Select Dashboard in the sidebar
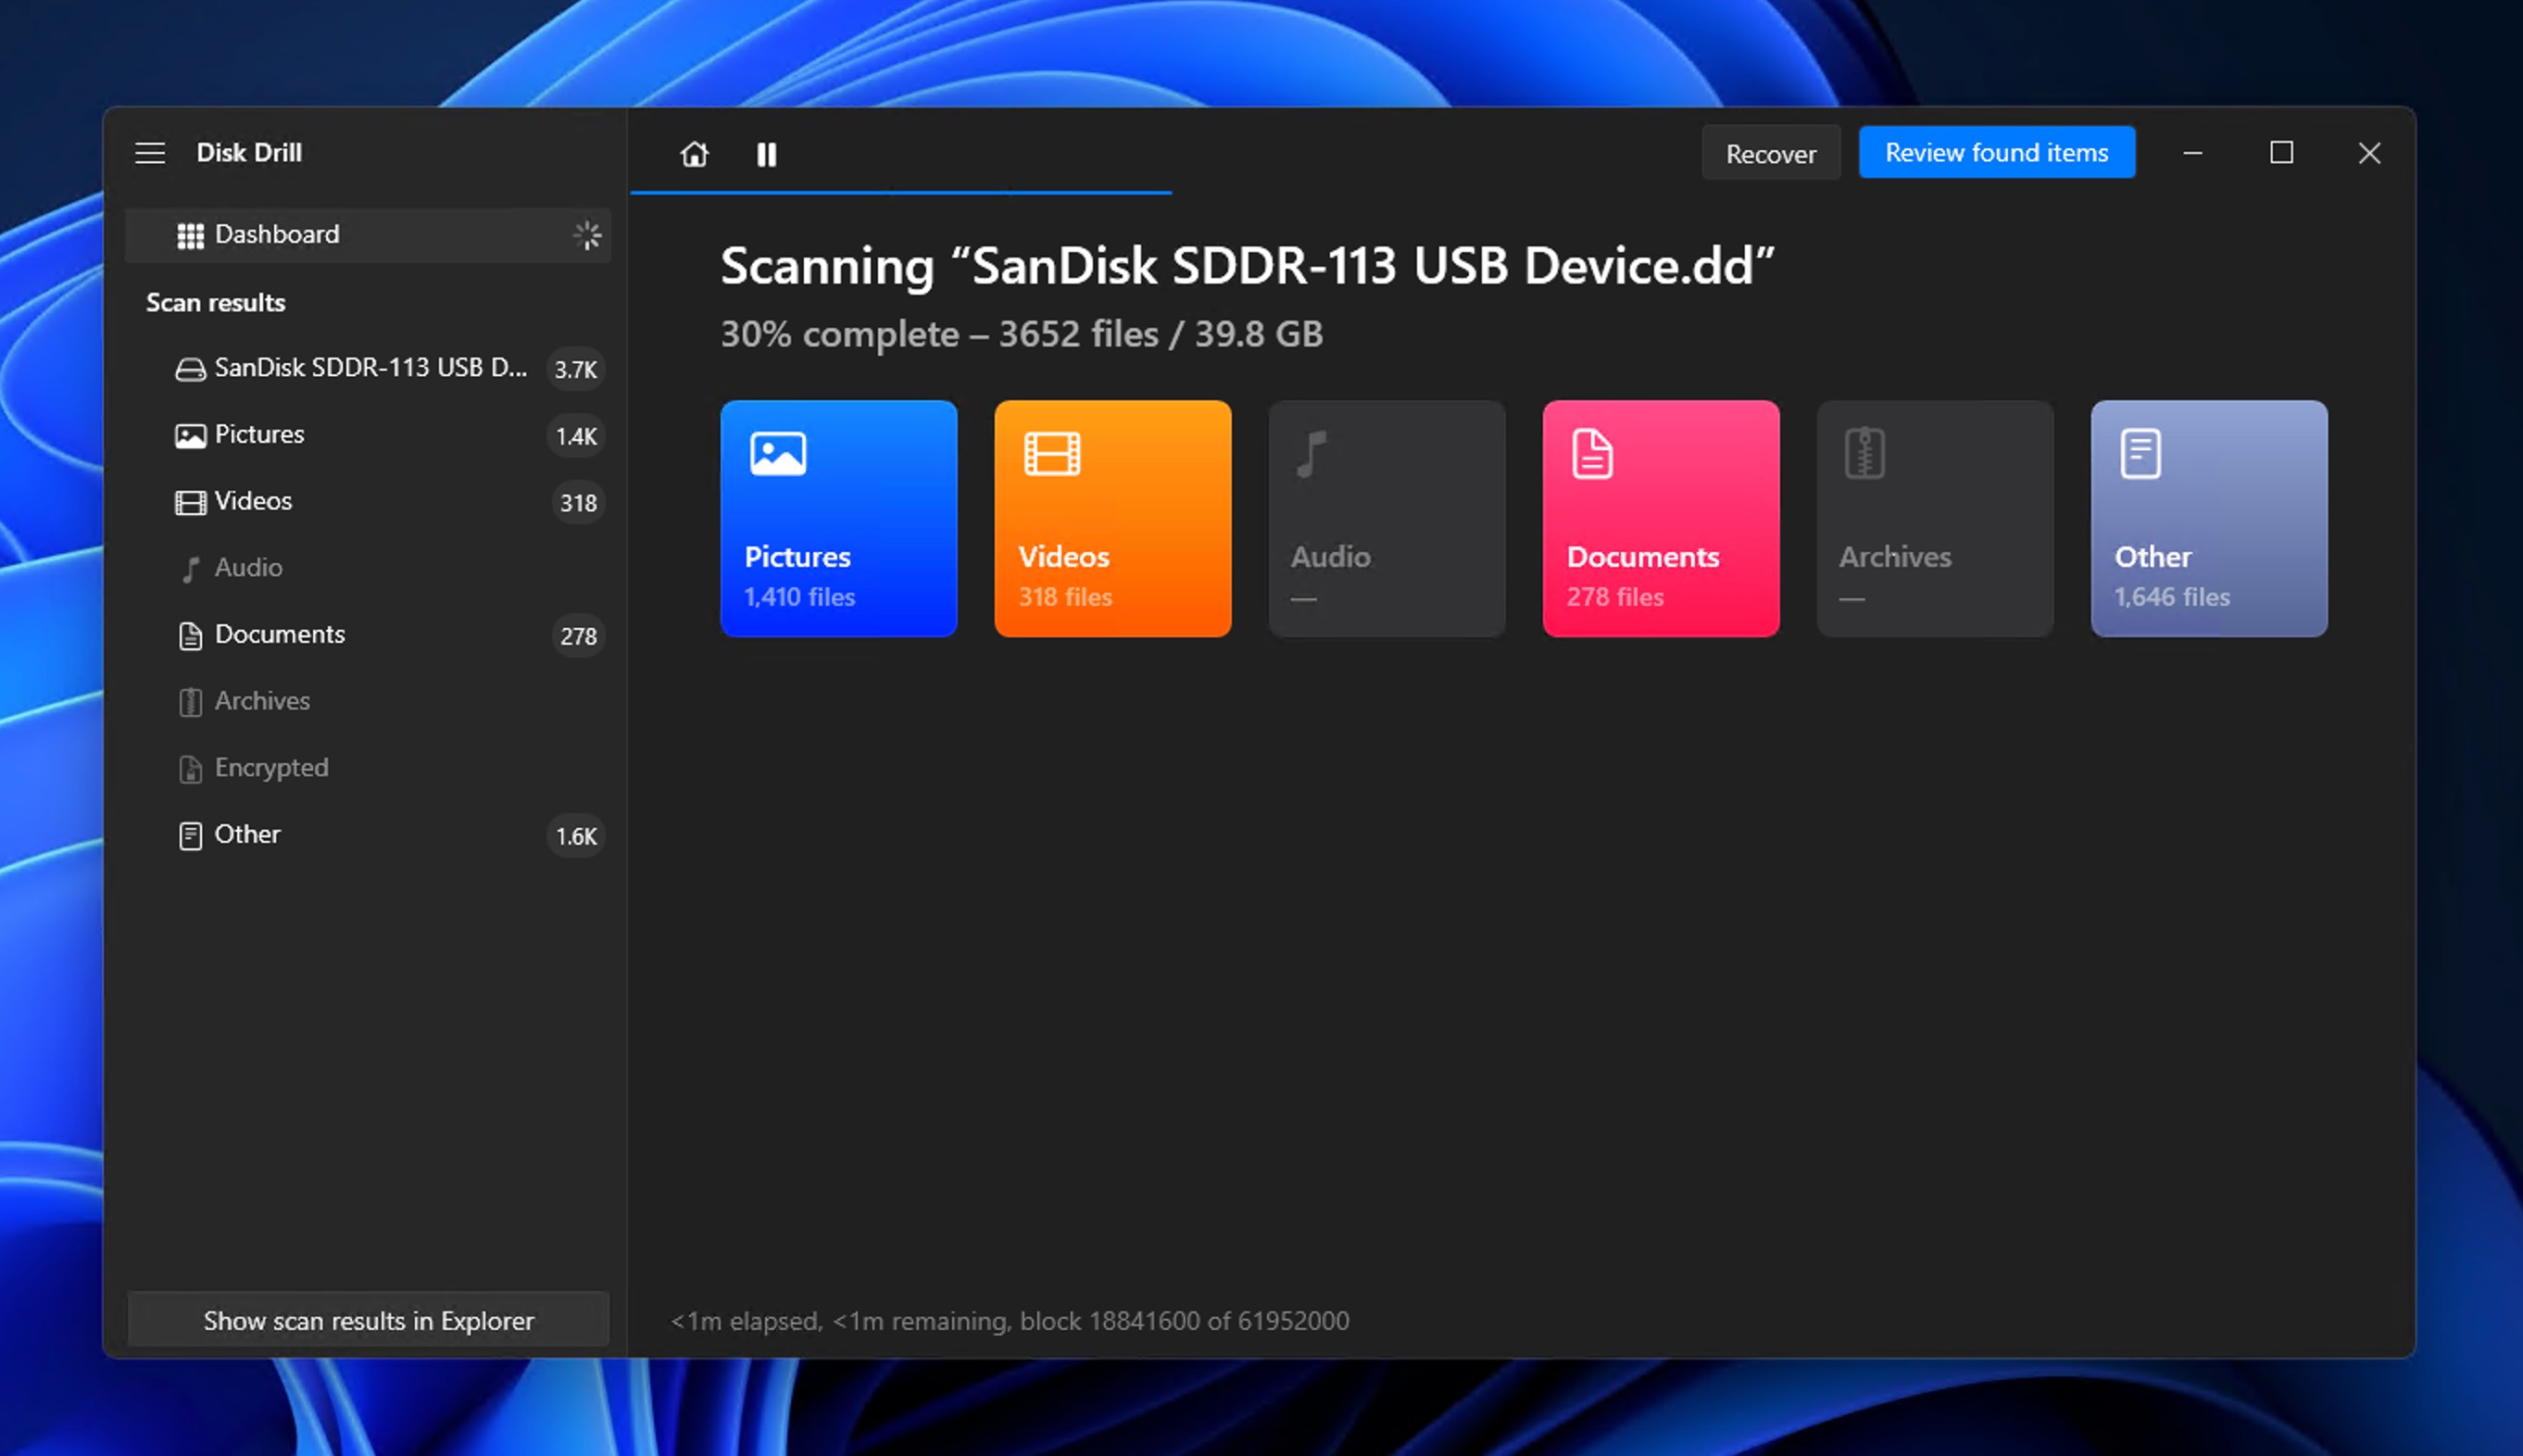This screenshot has height=1456, width=2523. 368,235
